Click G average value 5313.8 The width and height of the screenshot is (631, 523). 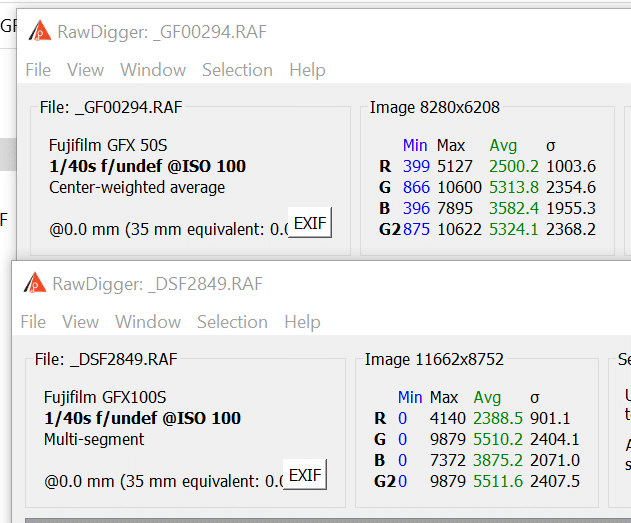513,187
